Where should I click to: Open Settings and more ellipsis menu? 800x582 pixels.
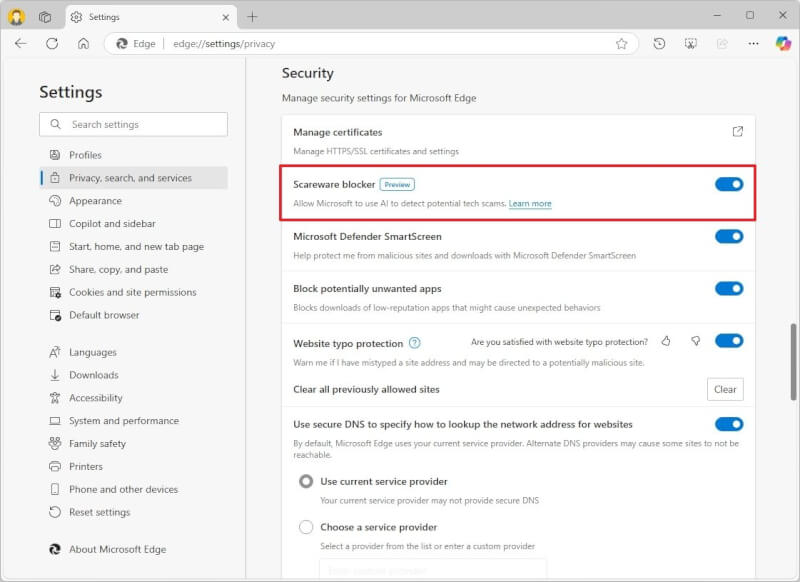pos(753,43)
